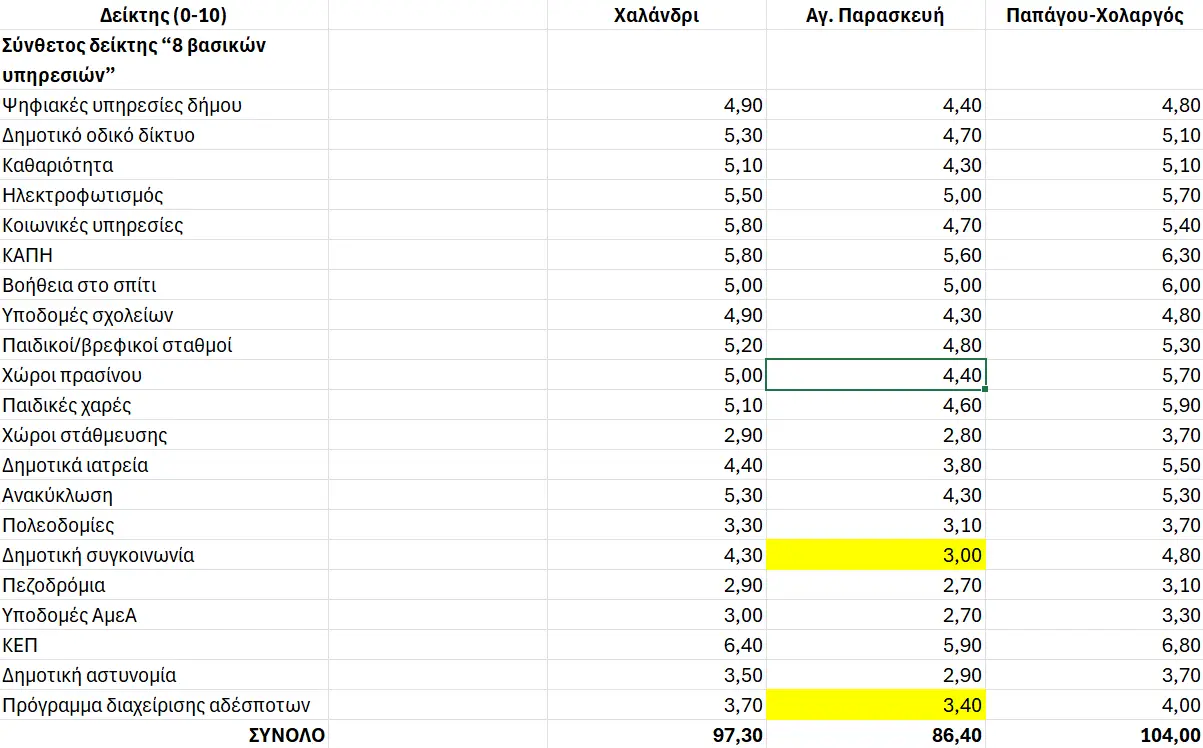Click the fill handle of the selected cell
The width and height of the screenshot is (1203, 748).
(x=985, y=389)
